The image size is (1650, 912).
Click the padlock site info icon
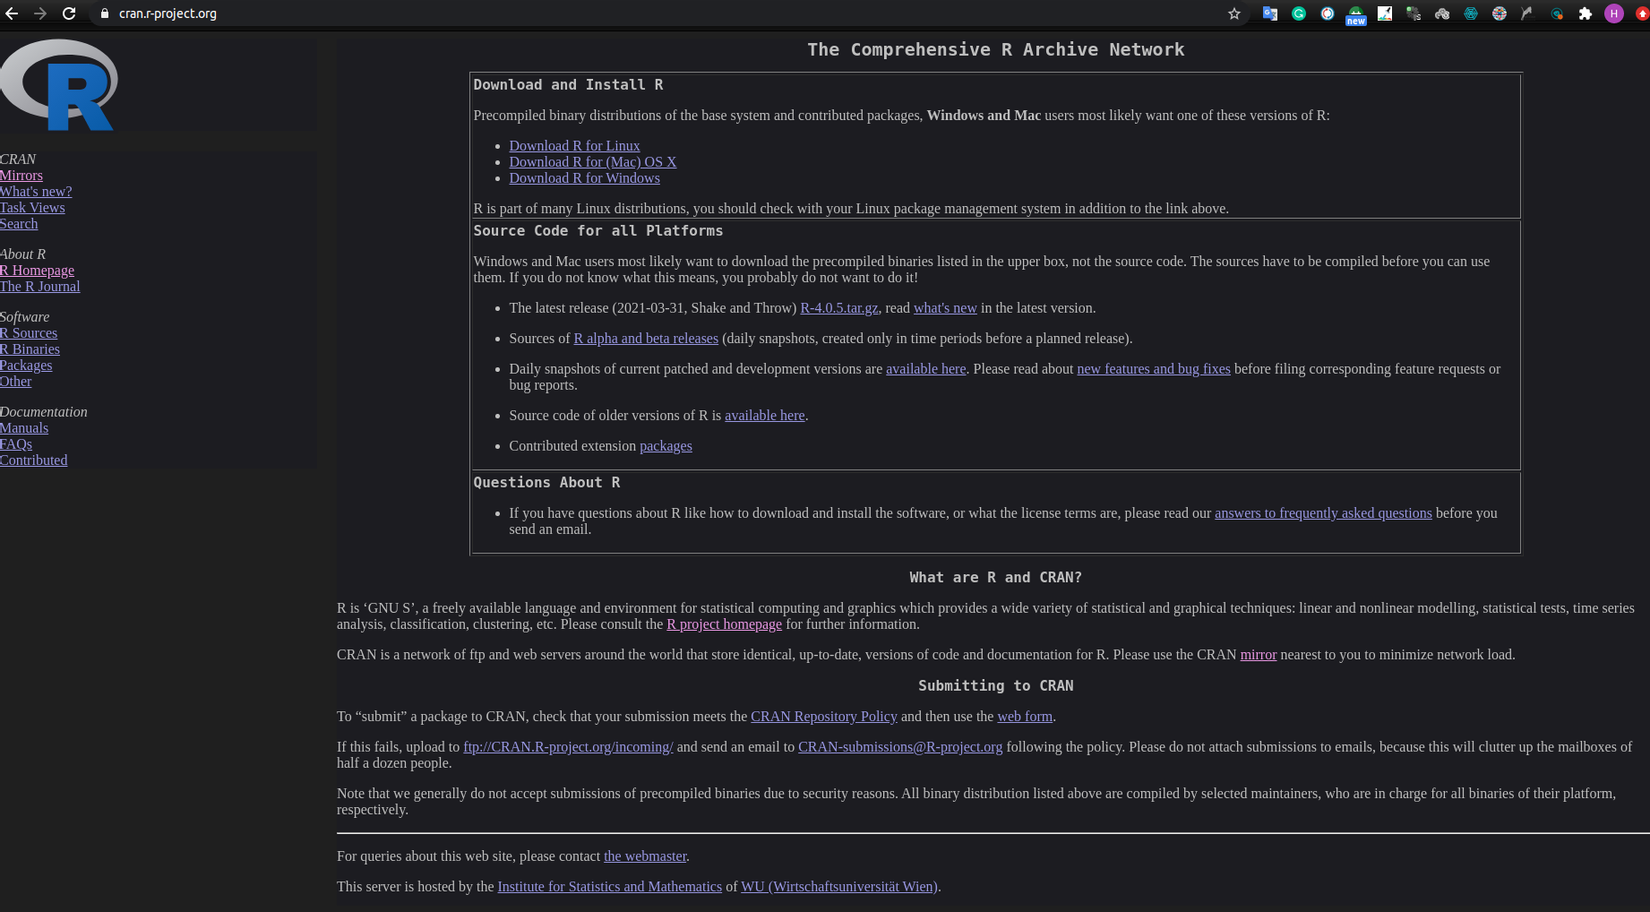click(x=105, y=14)
